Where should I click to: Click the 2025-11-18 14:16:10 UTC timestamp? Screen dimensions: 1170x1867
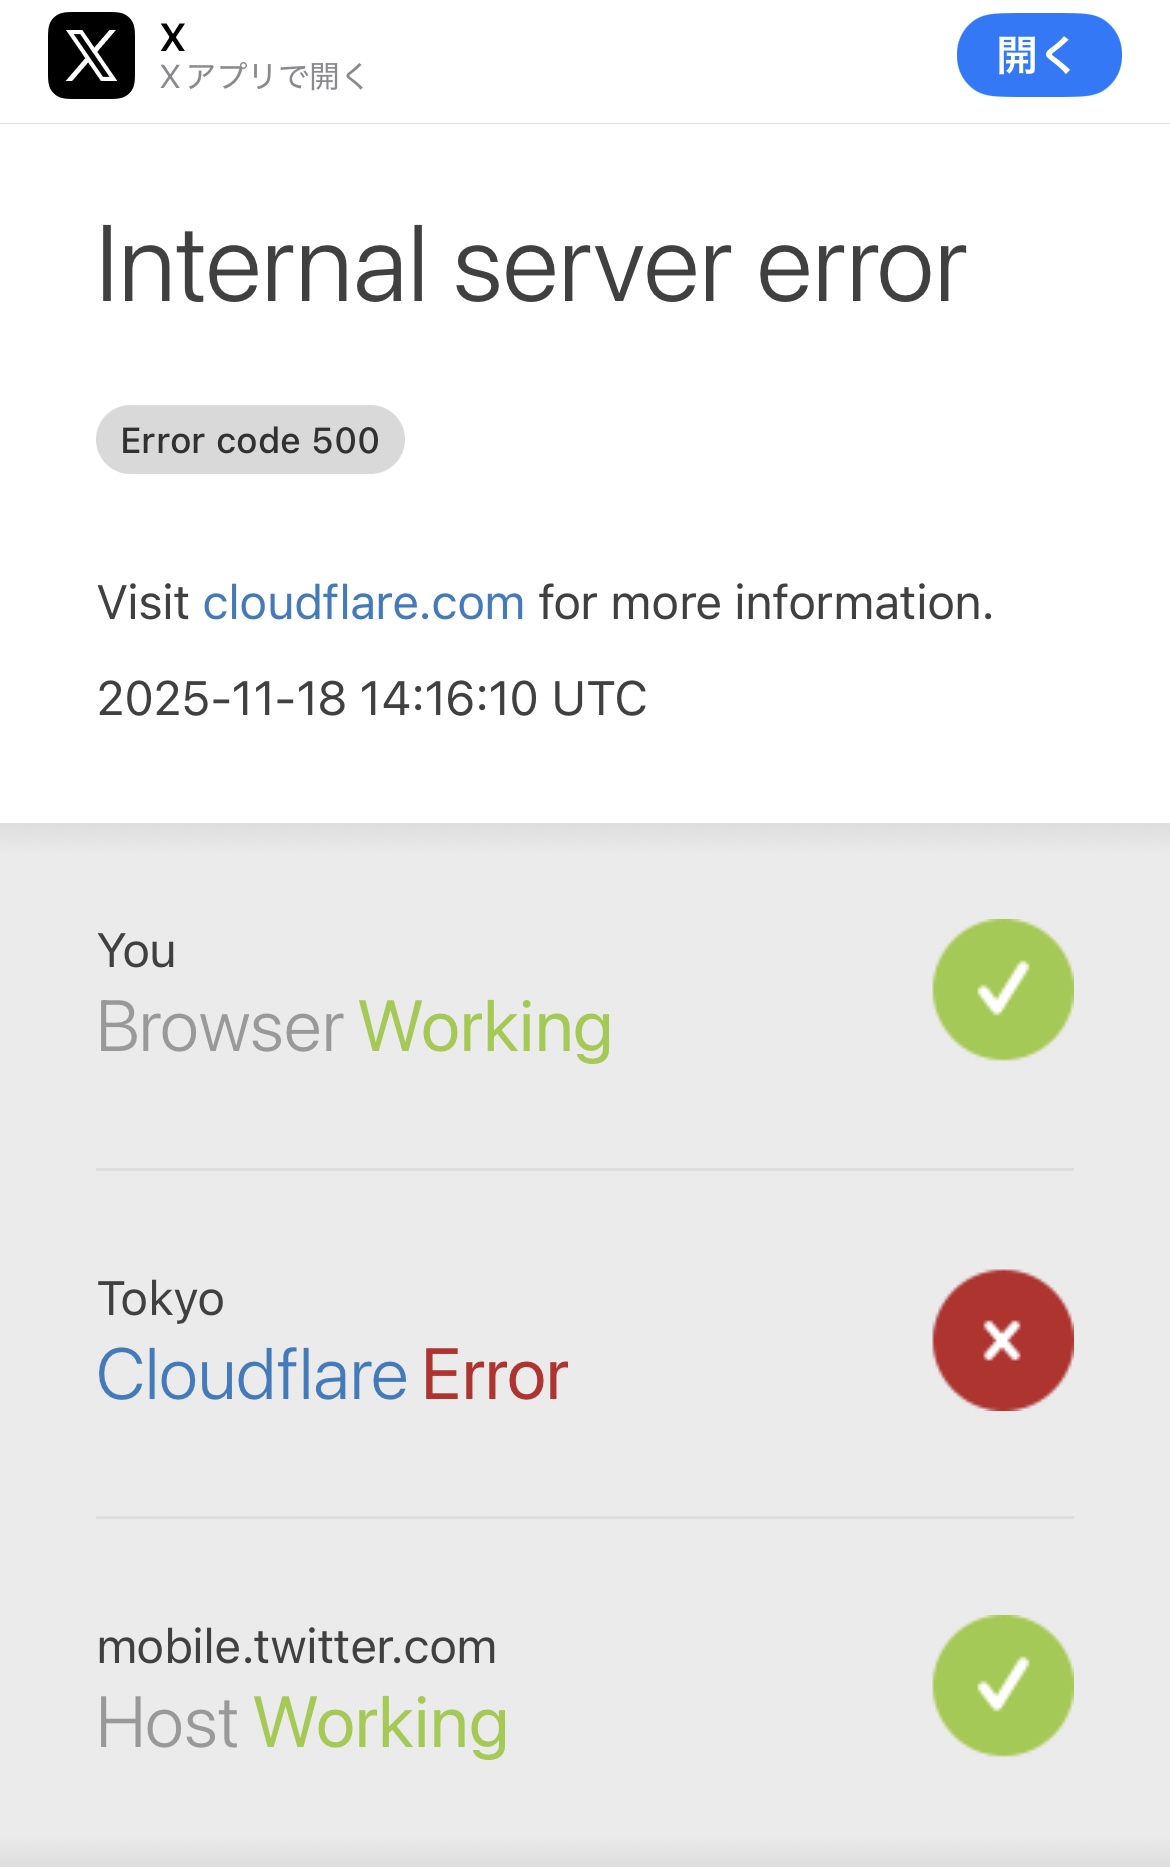tap(372, 698)
